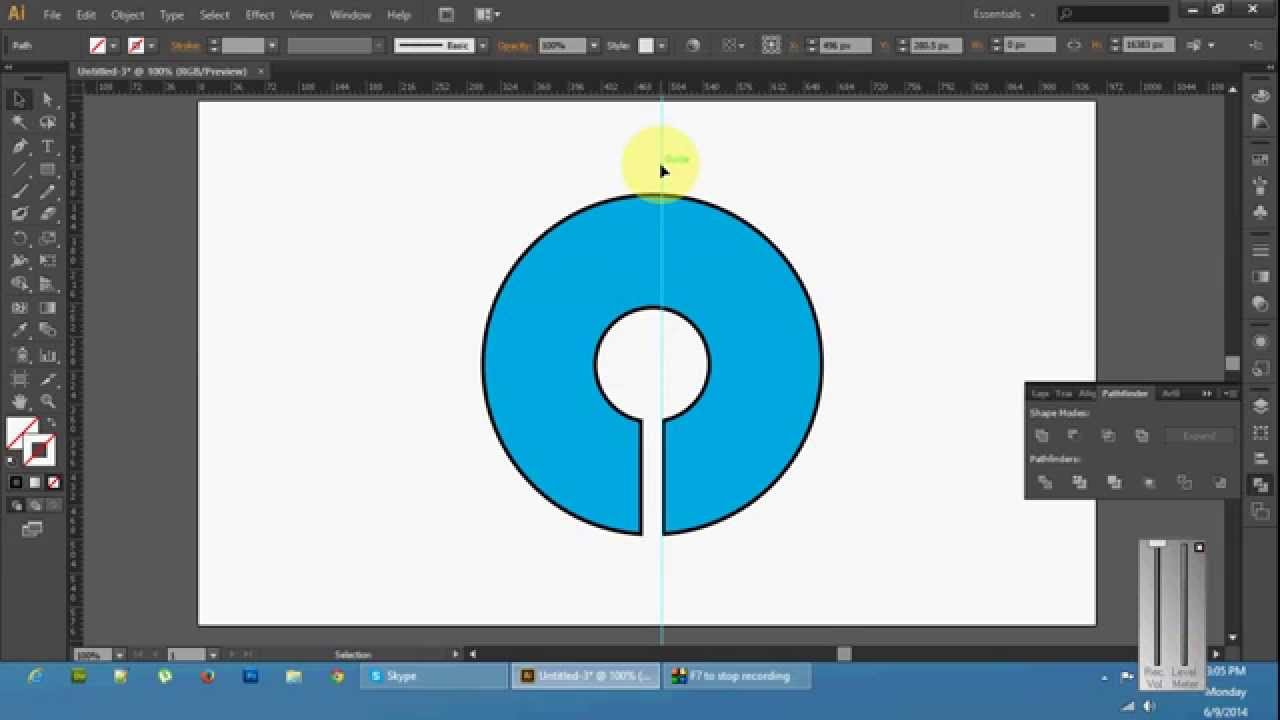Open the File menu
This screenshot has height=720, width=1280.
point(52,15)
